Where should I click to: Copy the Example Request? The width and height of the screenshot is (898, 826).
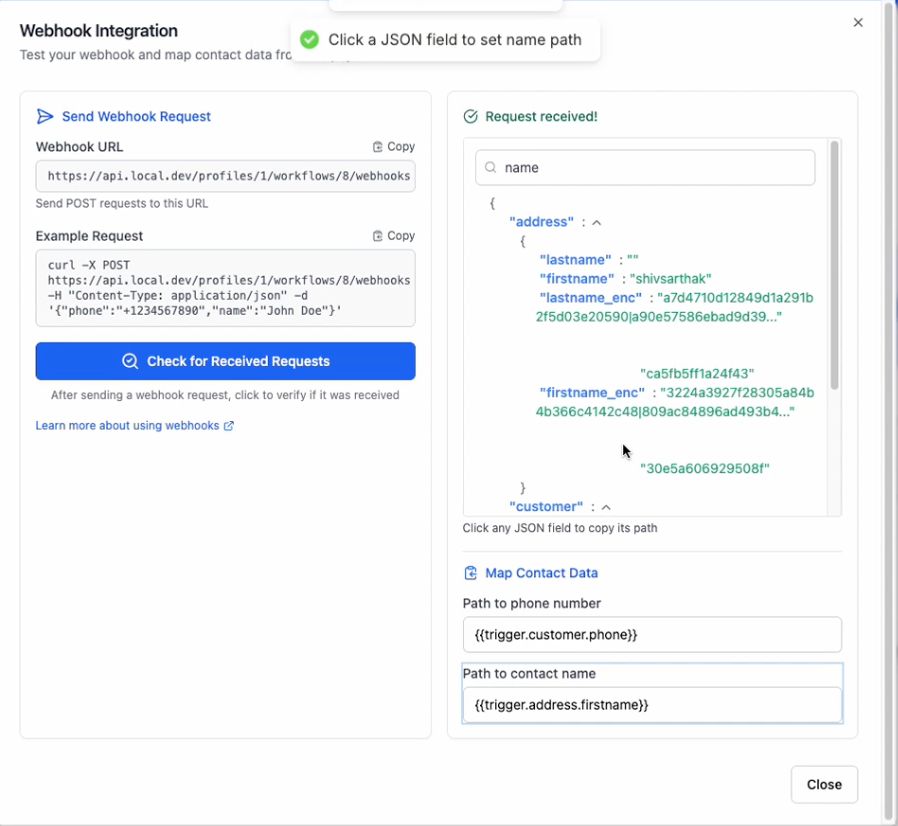pyautogui.click(x=393, y=236)
